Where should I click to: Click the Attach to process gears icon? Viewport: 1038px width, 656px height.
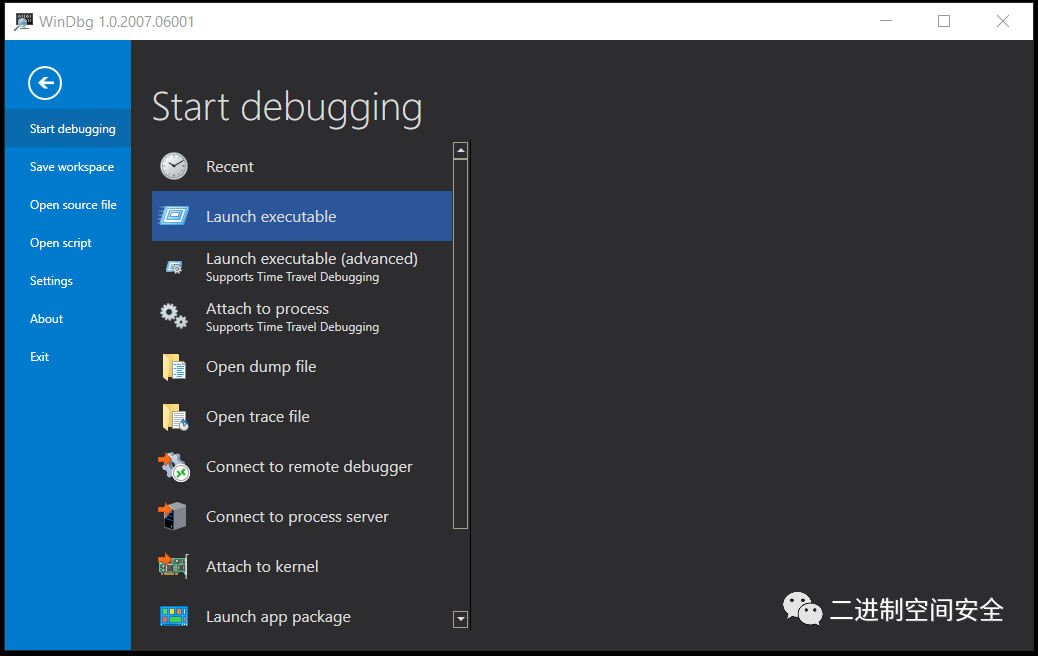(x=174, y=316)
